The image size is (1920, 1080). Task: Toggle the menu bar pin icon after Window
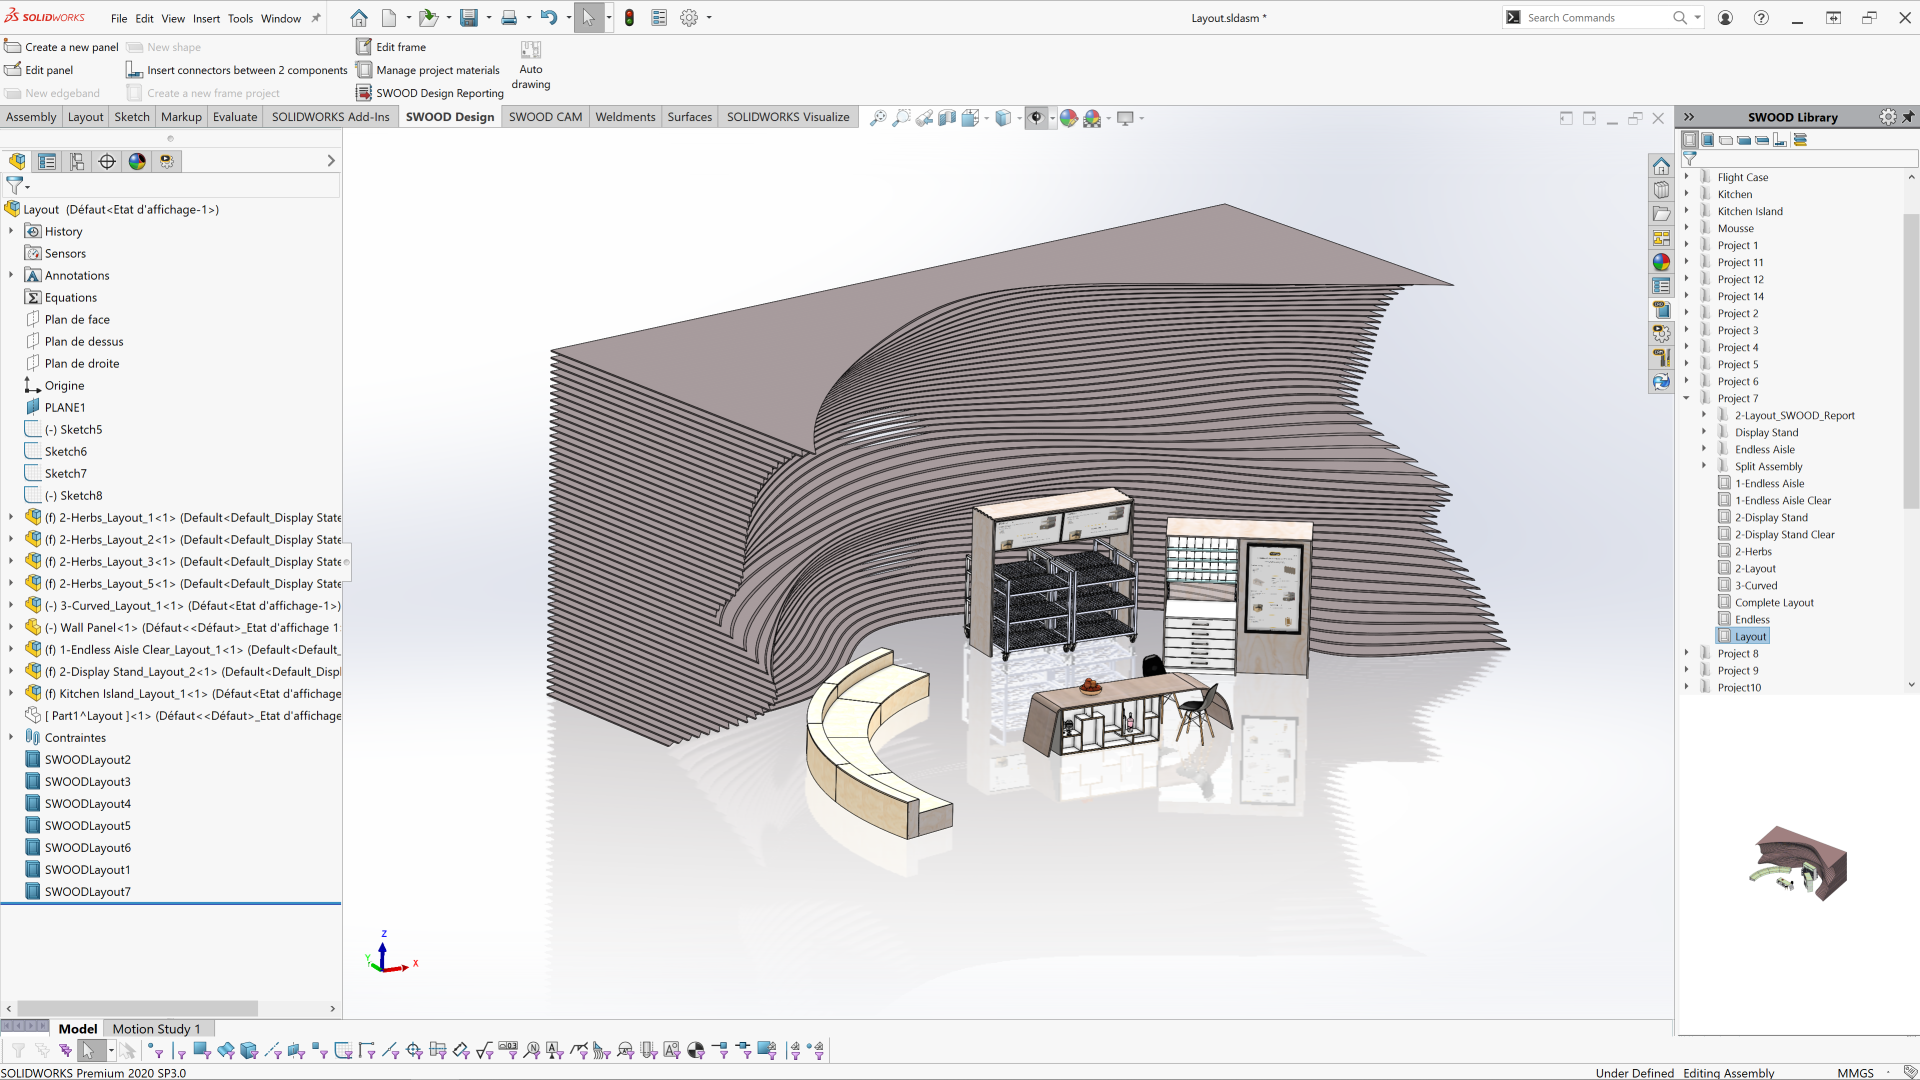click(316, 18)
